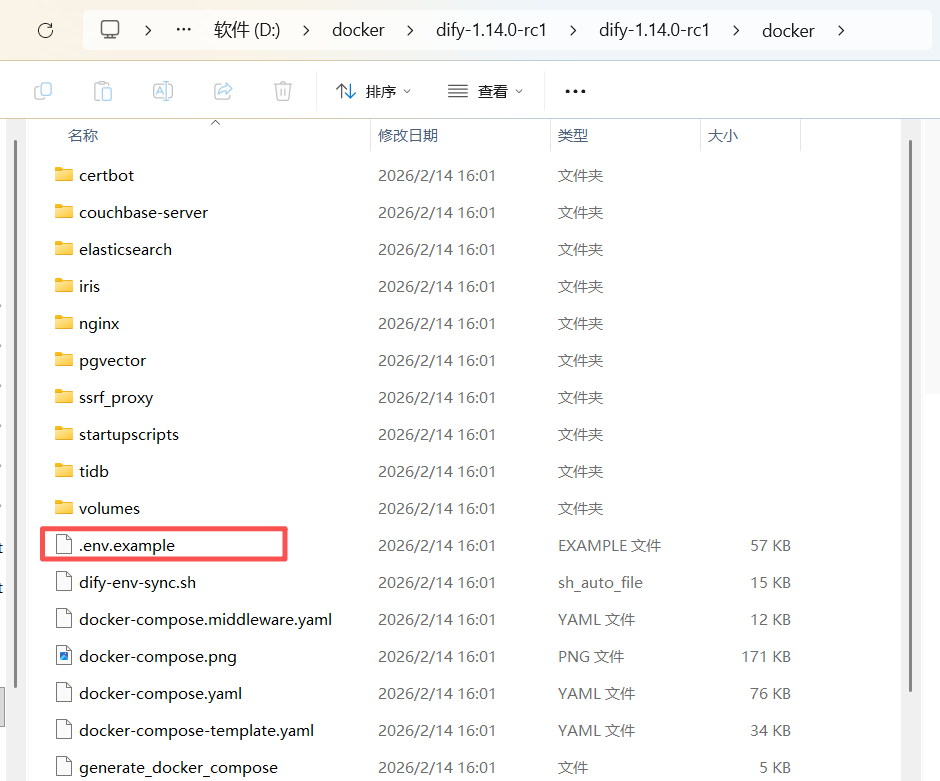This screenshot has width=940, height=781.
Task: Sort by the 修改日期 column header
Action: [408, 135]
